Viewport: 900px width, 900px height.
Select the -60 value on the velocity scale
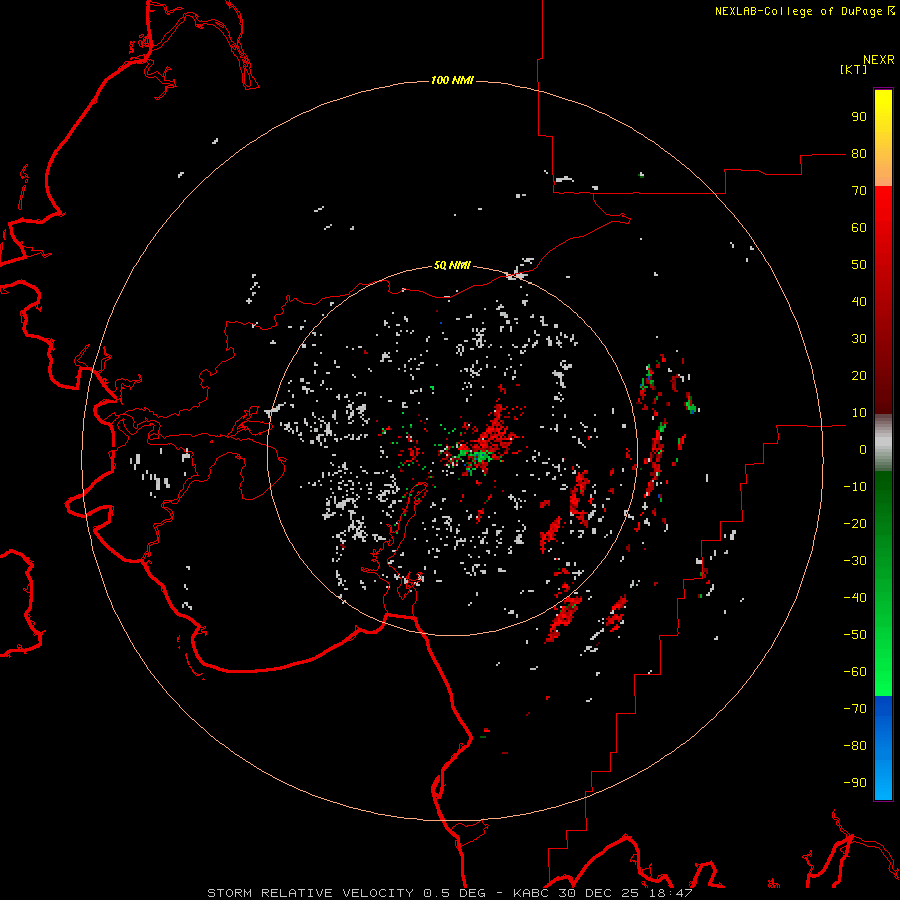coord(855,672)
